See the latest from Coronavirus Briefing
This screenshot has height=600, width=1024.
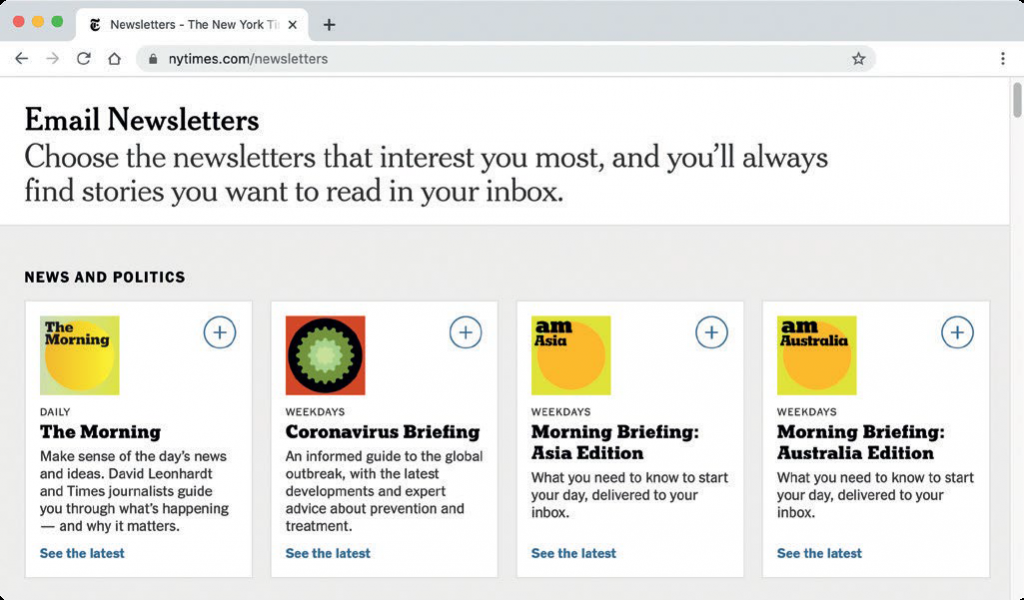point(327,553)
